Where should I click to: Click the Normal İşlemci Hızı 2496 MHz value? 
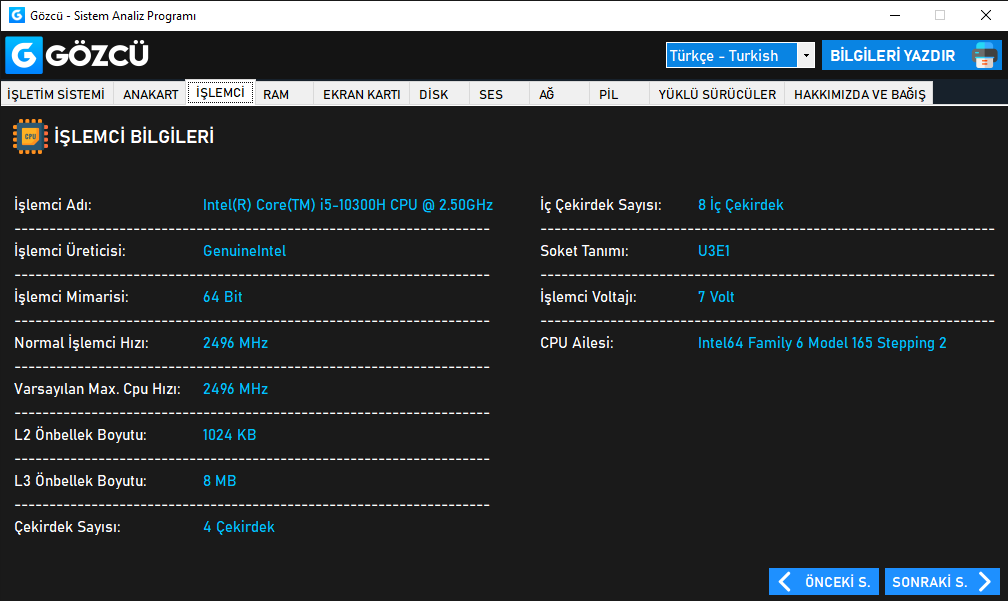pos(235,343)
